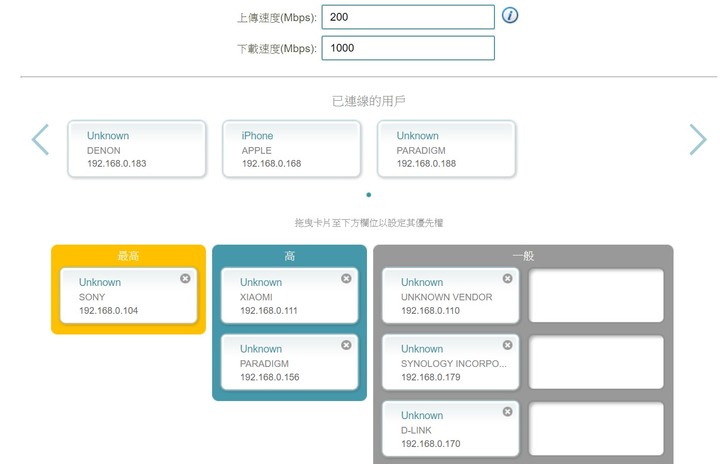Viewport: 720px width, 464px height.
Task: Click the carousel page indicator dot
Action: tap(369, 195)
